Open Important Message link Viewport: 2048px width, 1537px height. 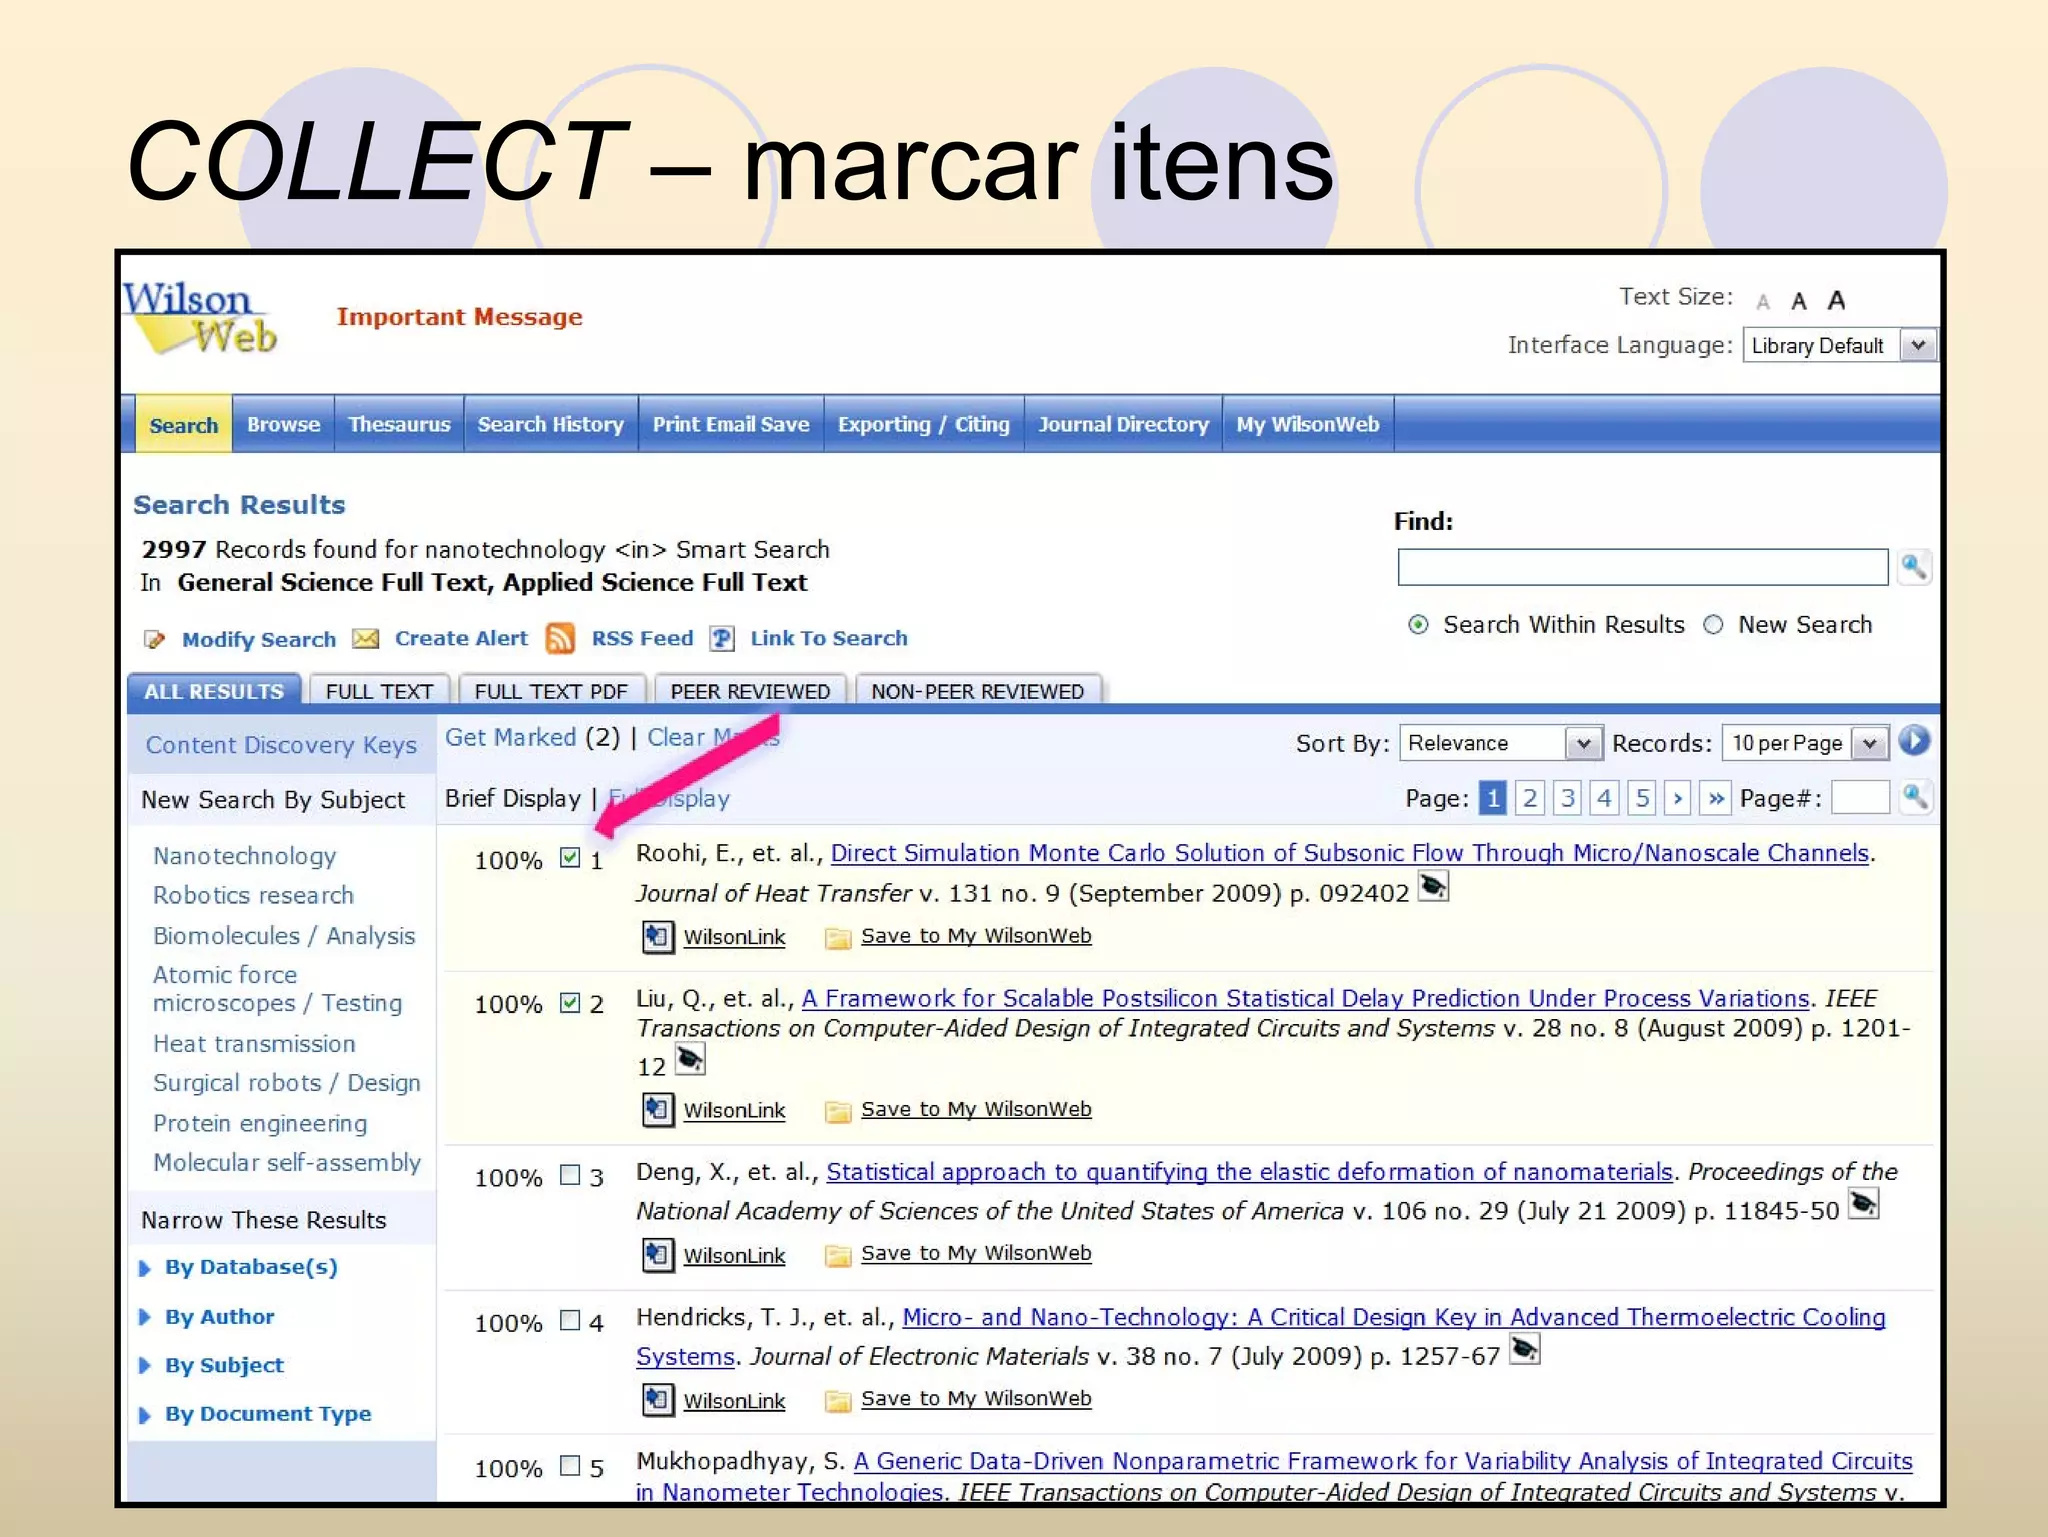(x=459, y=317)
